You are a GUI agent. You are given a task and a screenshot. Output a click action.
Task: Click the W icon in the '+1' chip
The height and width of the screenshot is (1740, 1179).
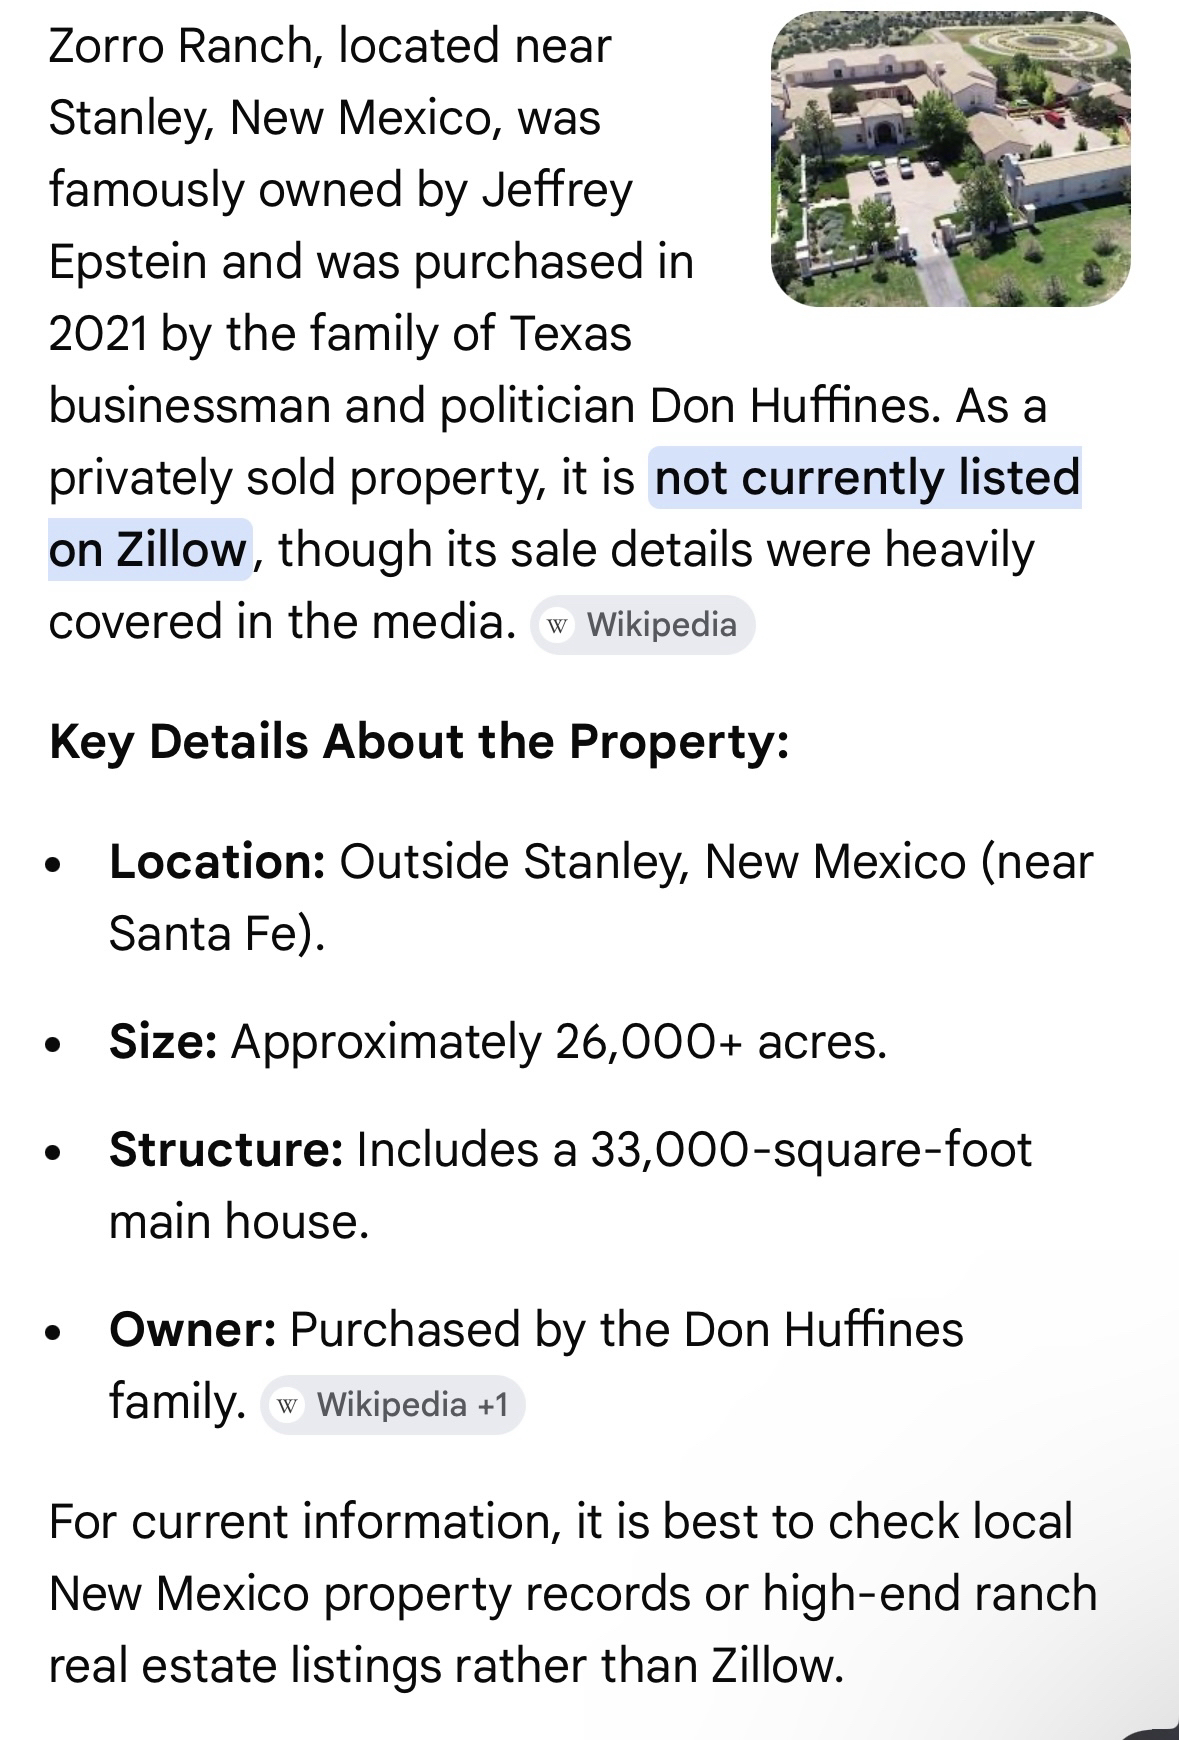288,1406
